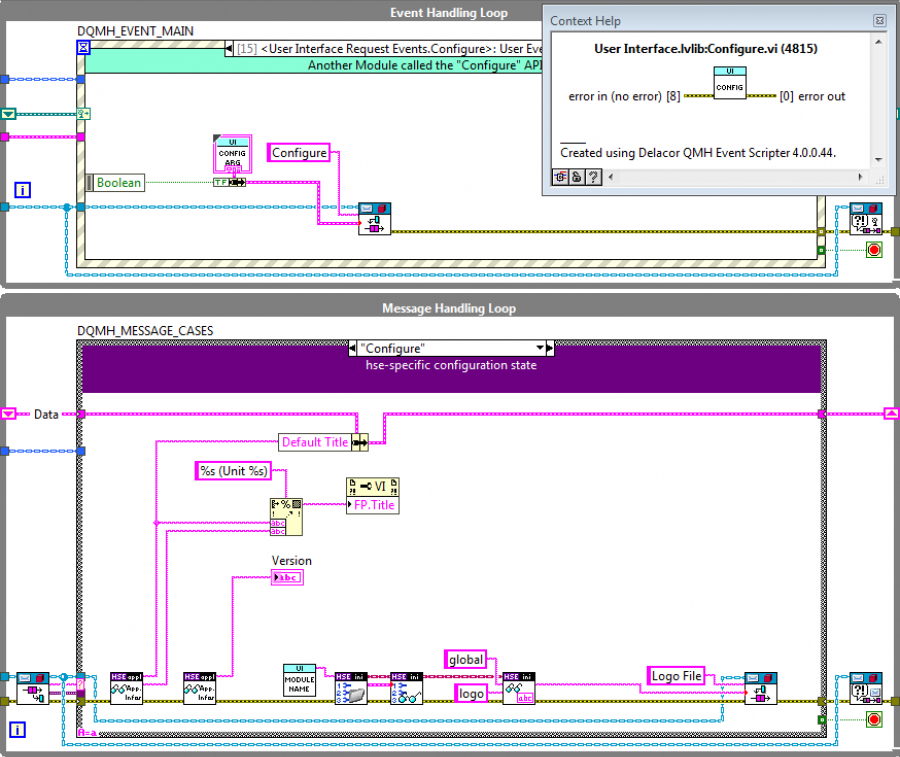The image size is (900, 757).
Task: Click the Data shift register right terminal
Action: [x=891, y=413]
